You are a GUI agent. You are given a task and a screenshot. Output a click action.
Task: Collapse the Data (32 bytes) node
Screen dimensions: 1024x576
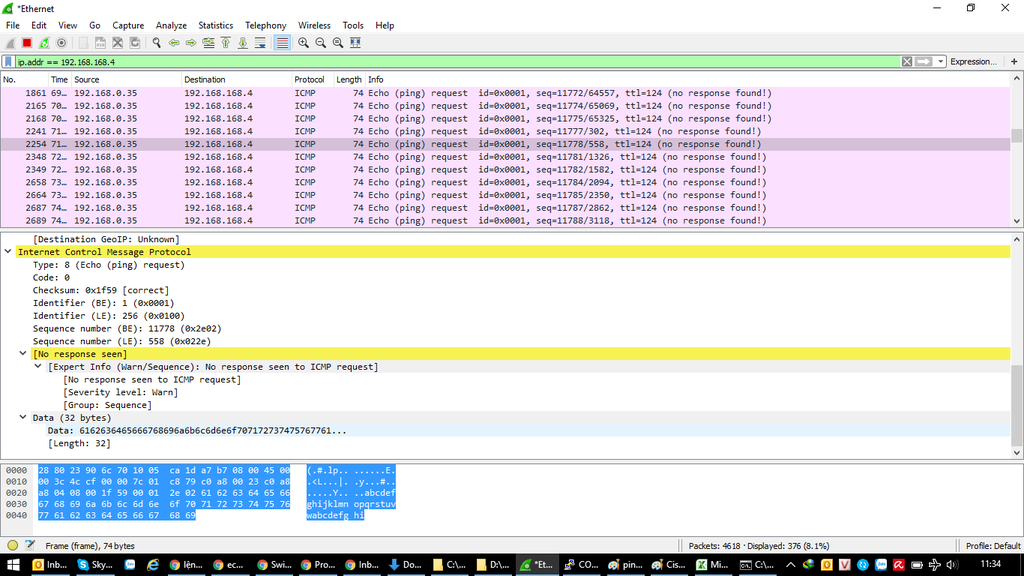click(x=23, y=418)
